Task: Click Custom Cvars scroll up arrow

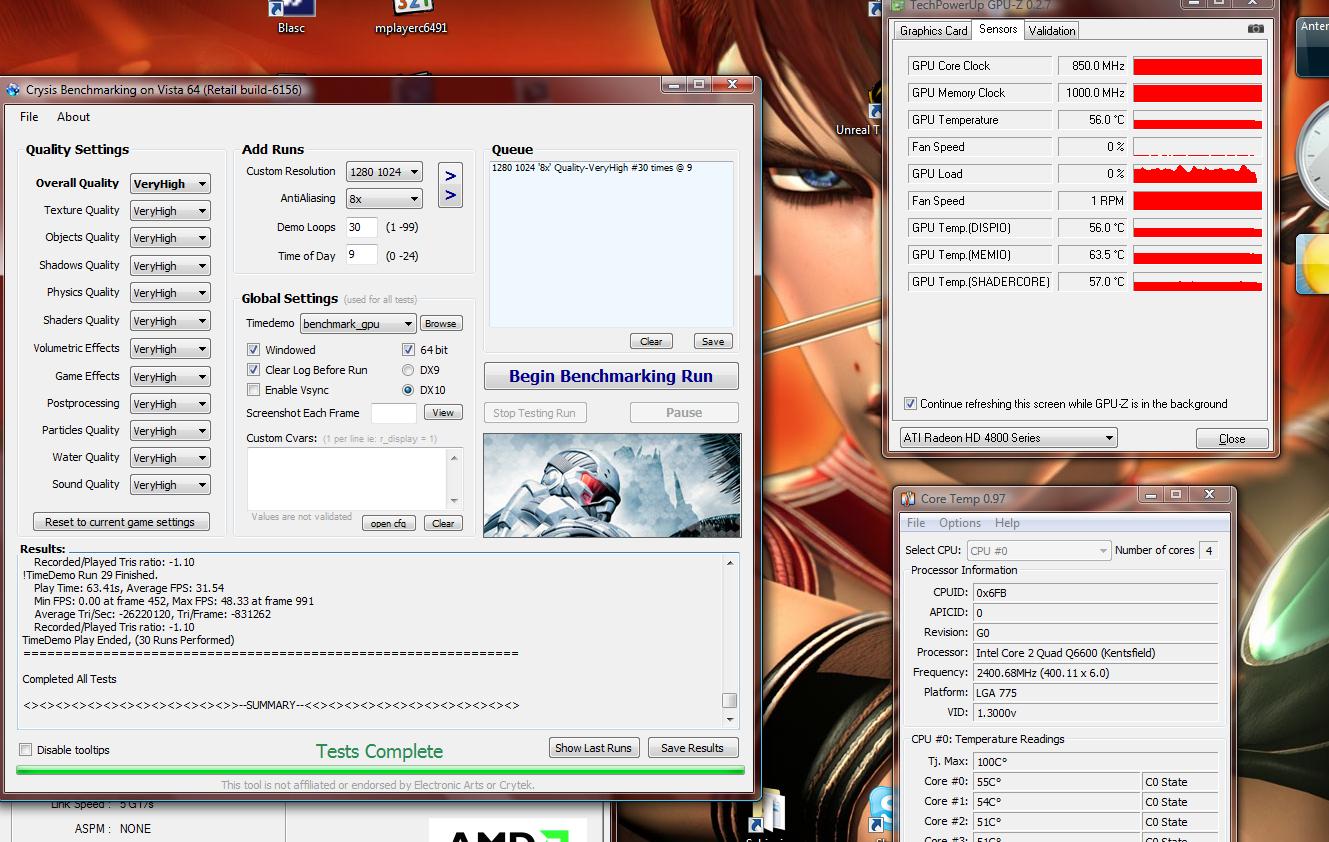Action: [455, 457]
